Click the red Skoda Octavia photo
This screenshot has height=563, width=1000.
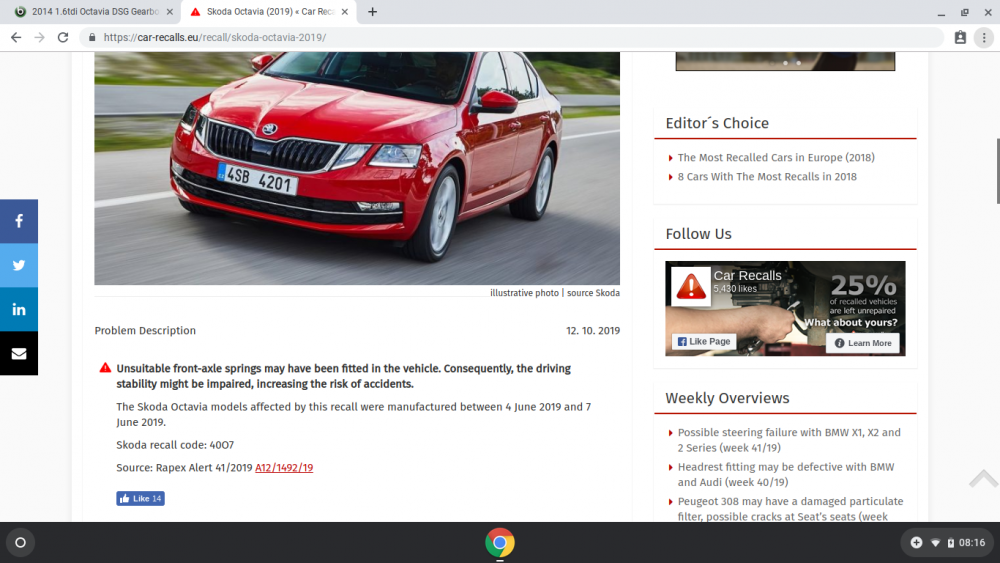(357, 168)
